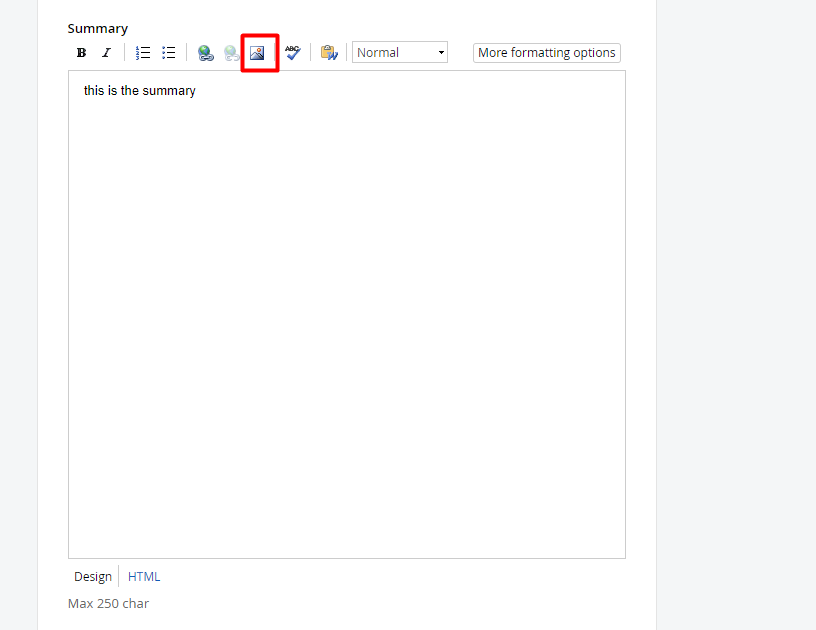
Task: Click the text 'this is the summary'
Action: click(139, 91)
